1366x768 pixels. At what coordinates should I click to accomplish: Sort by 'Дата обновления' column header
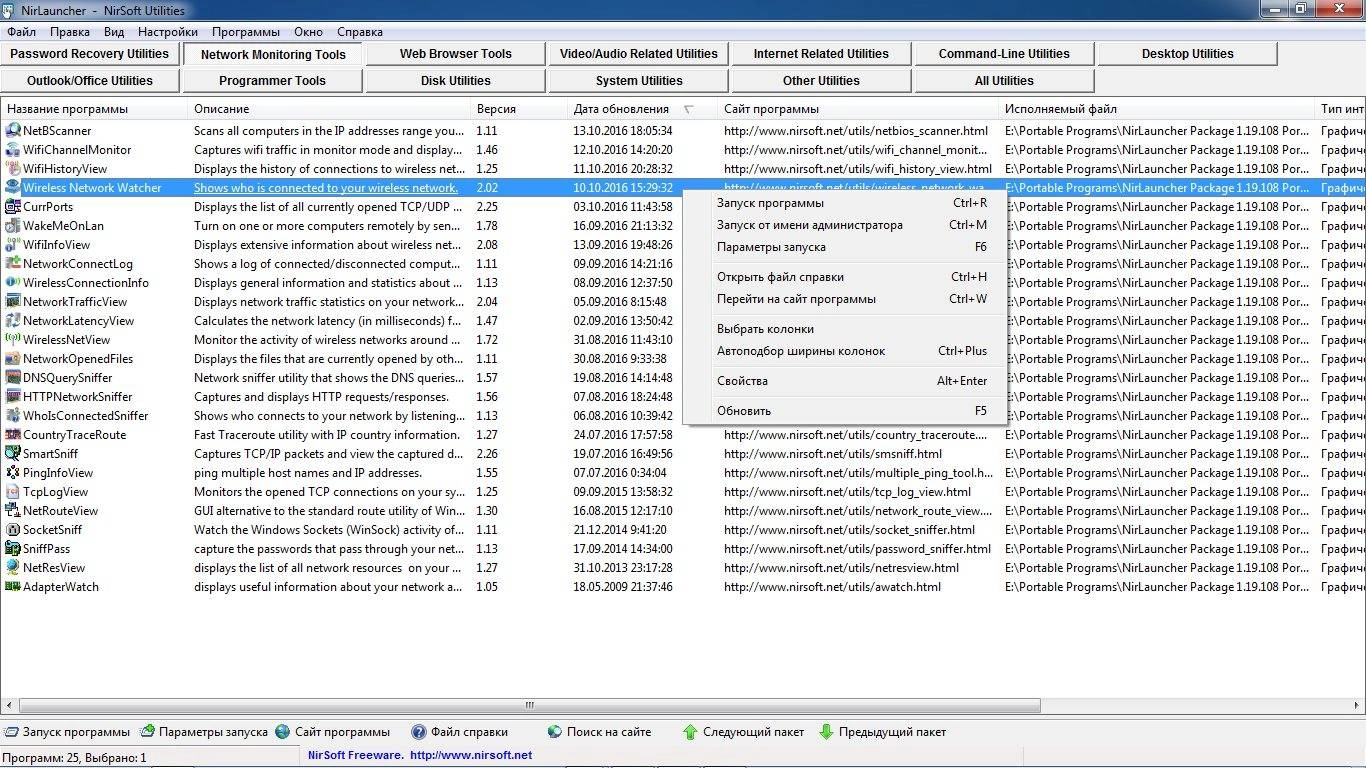(641, 108)
